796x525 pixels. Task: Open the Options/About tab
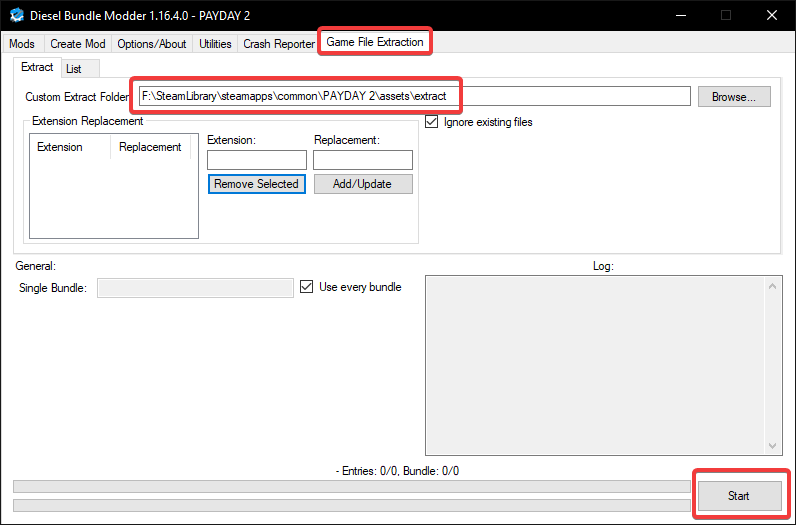tap(152, 44)
